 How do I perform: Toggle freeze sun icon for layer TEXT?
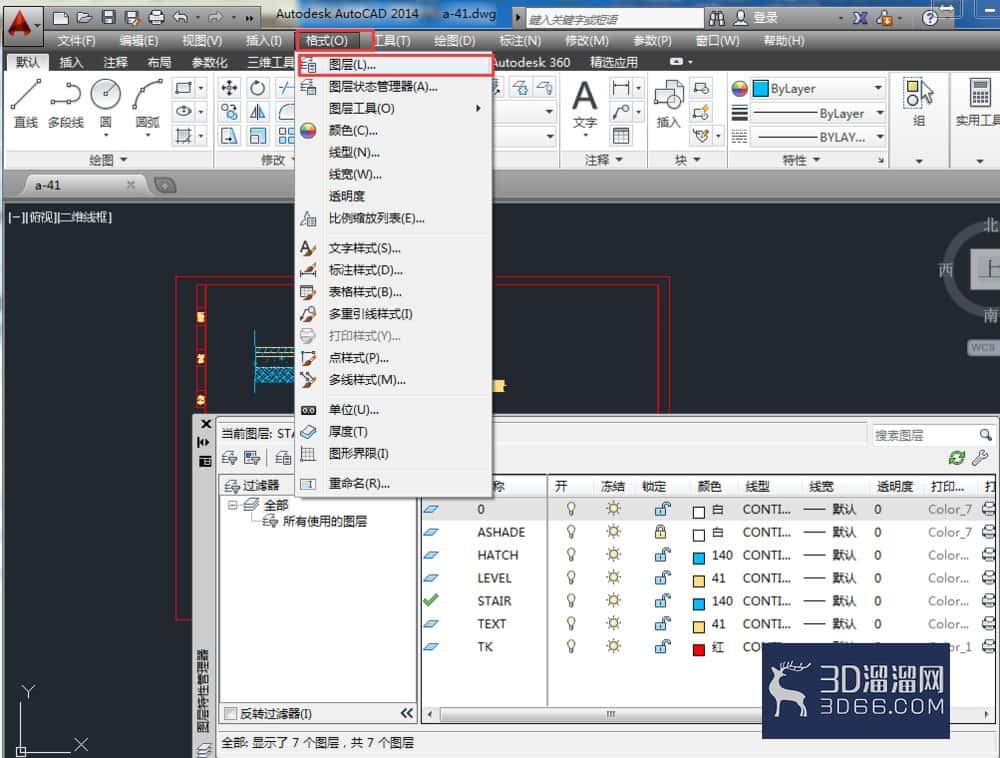[613, 623]
